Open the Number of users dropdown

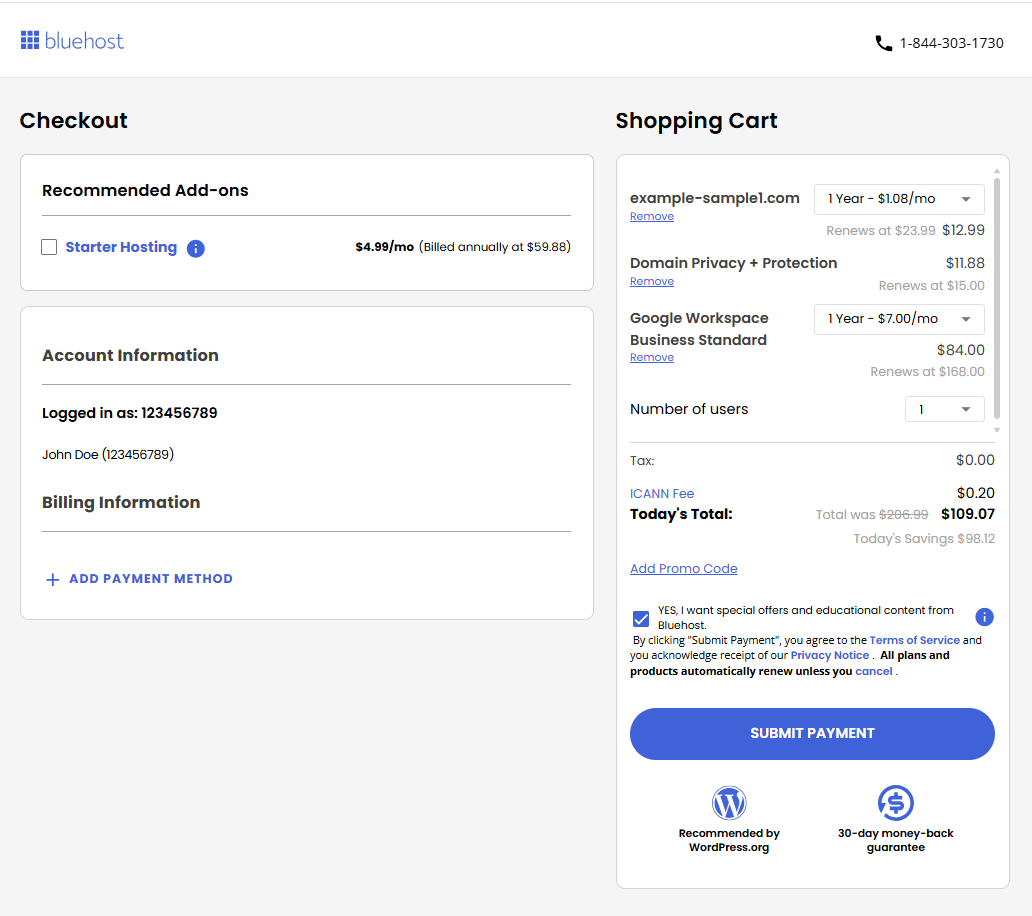coord(944,409)
